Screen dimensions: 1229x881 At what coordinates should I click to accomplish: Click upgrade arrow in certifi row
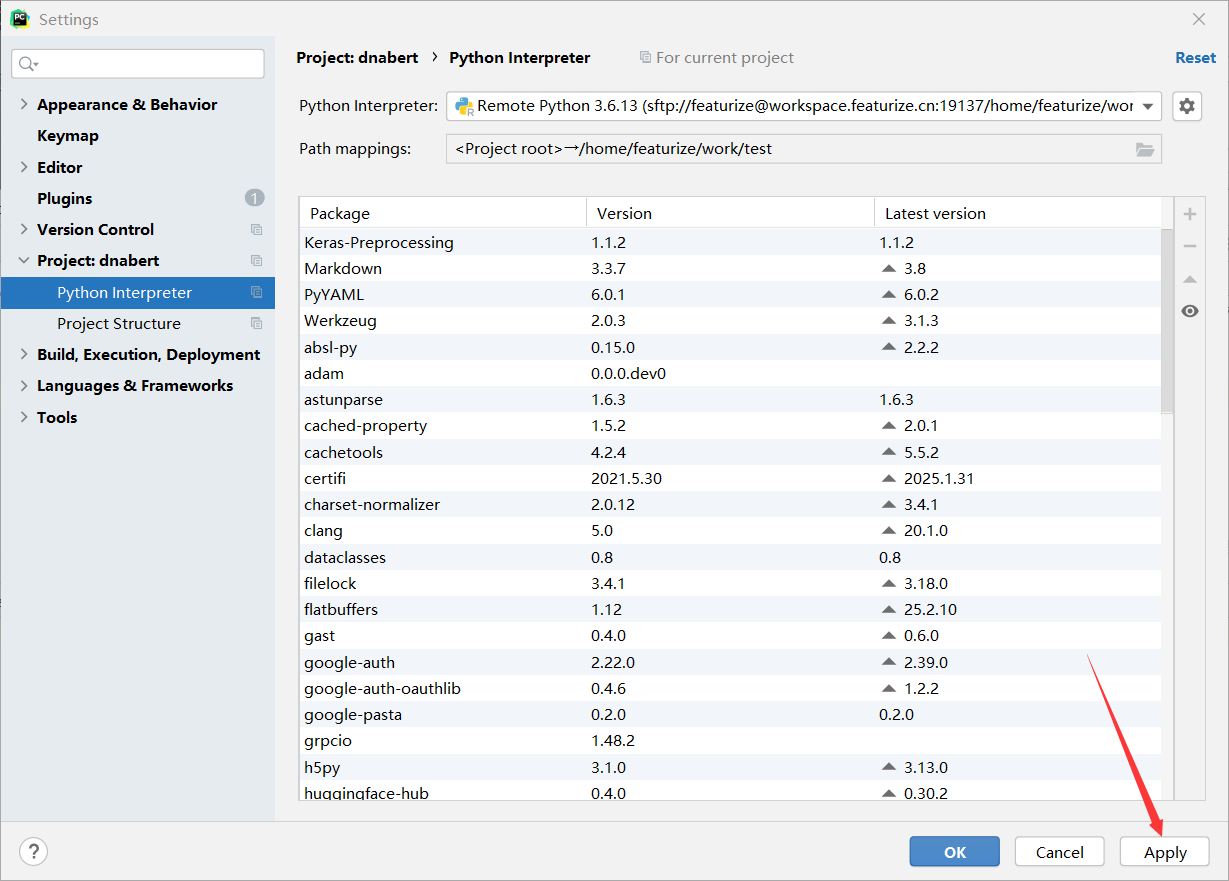[888, 478]
